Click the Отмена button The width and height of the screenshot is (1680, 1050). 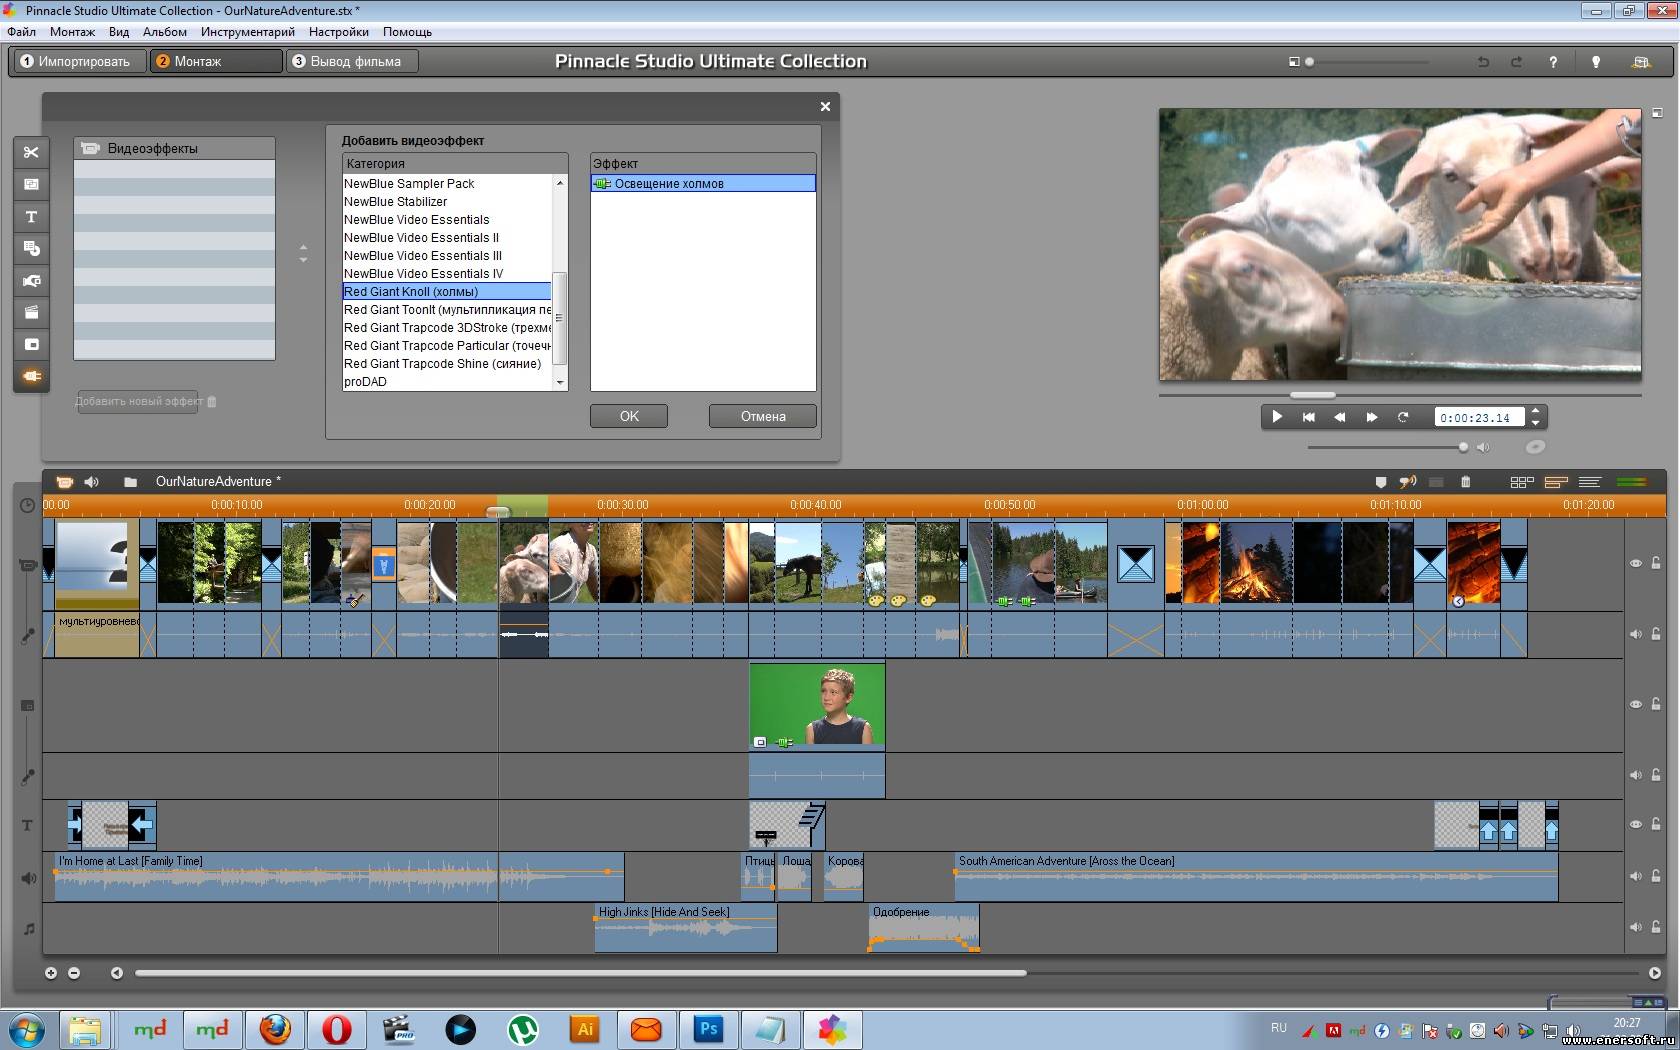coord(763,416)
